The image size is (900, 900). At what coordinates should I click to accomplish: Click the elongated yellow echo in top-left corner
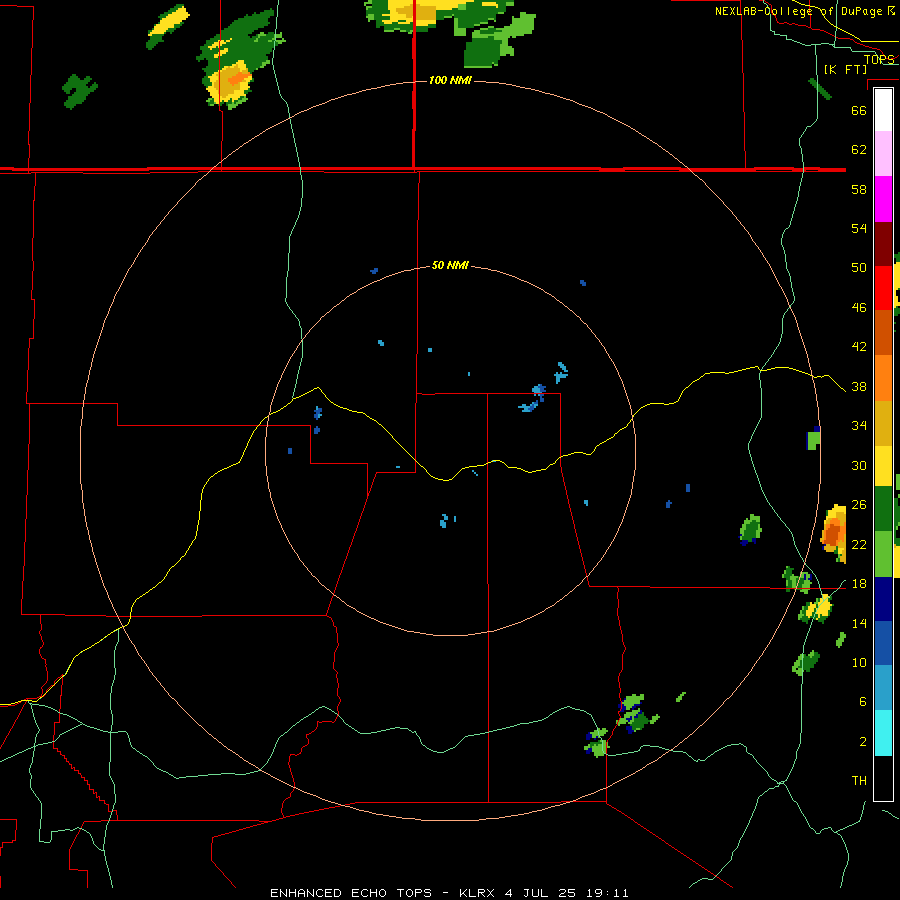(168, 25)
